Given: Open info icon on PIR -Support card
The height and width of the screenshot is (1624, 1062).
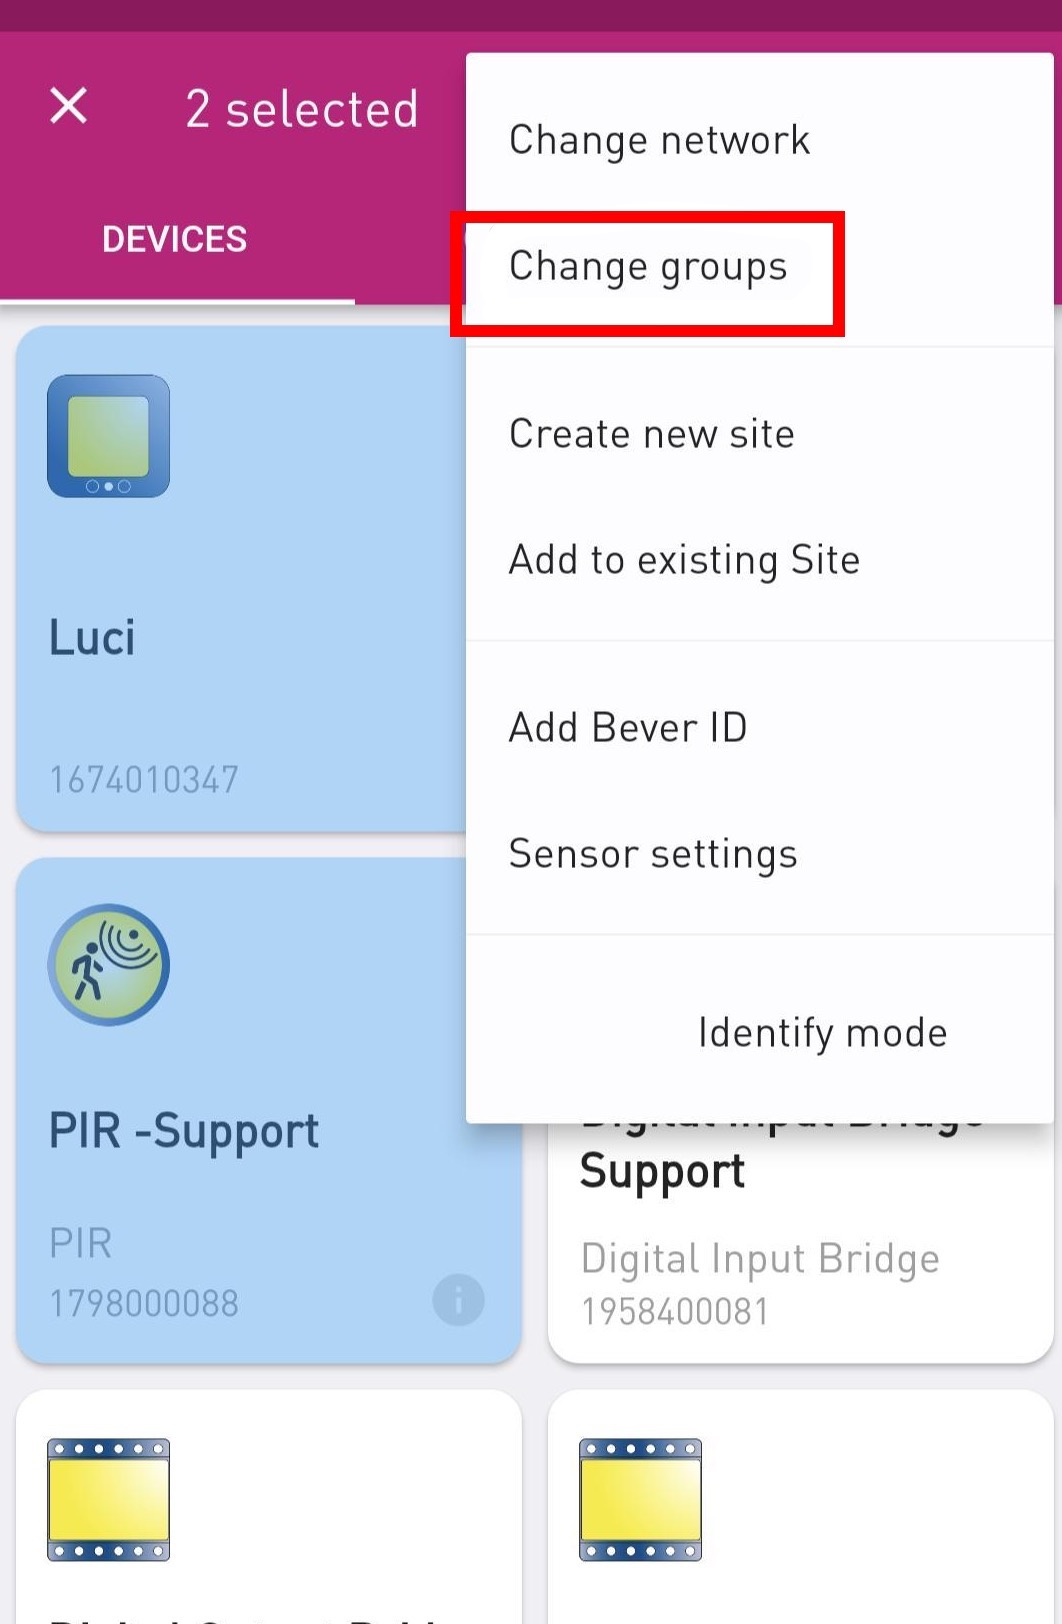Looking at the screenshot, I should point(459,1300).
